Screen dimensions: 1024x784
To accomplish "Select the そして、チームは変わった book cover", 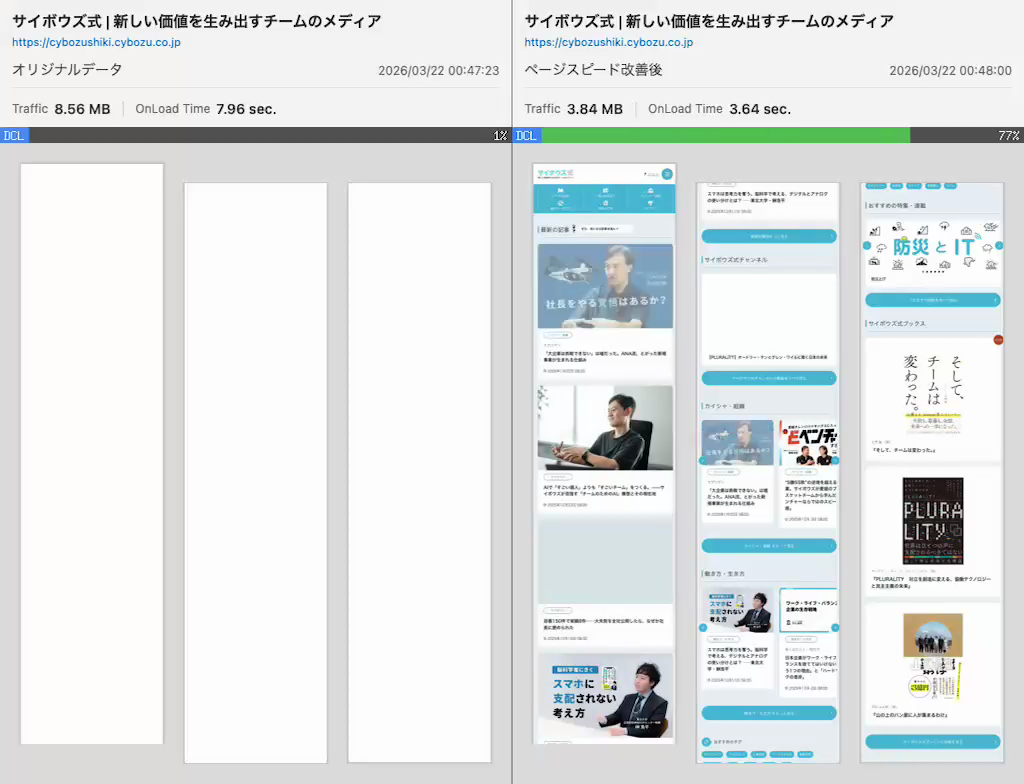I will coord(932,390).
